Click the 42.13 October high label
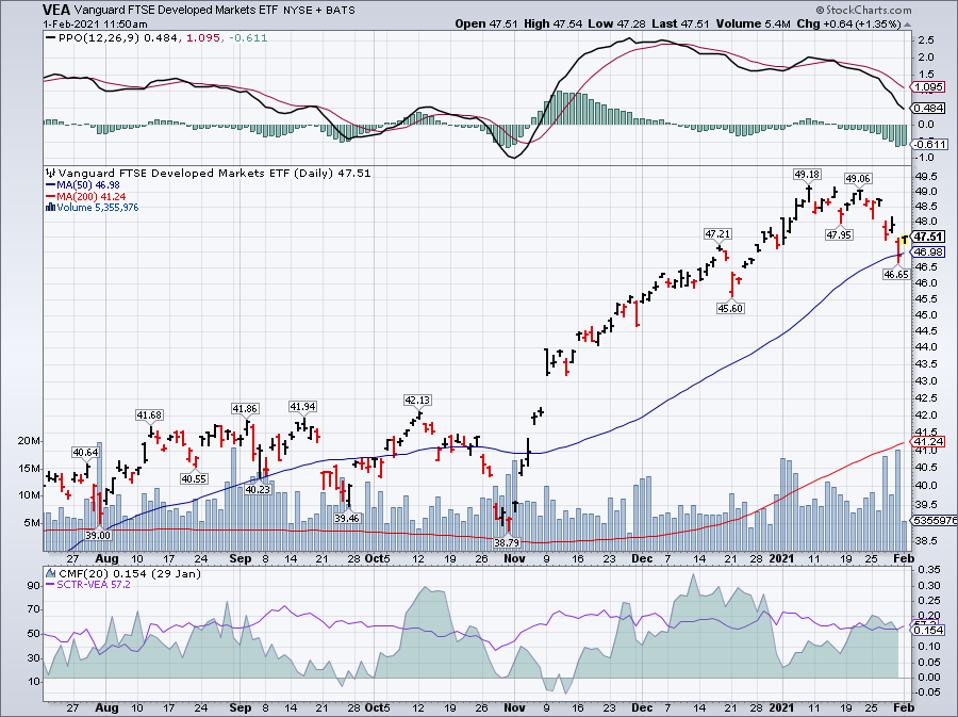 [417, 401]
